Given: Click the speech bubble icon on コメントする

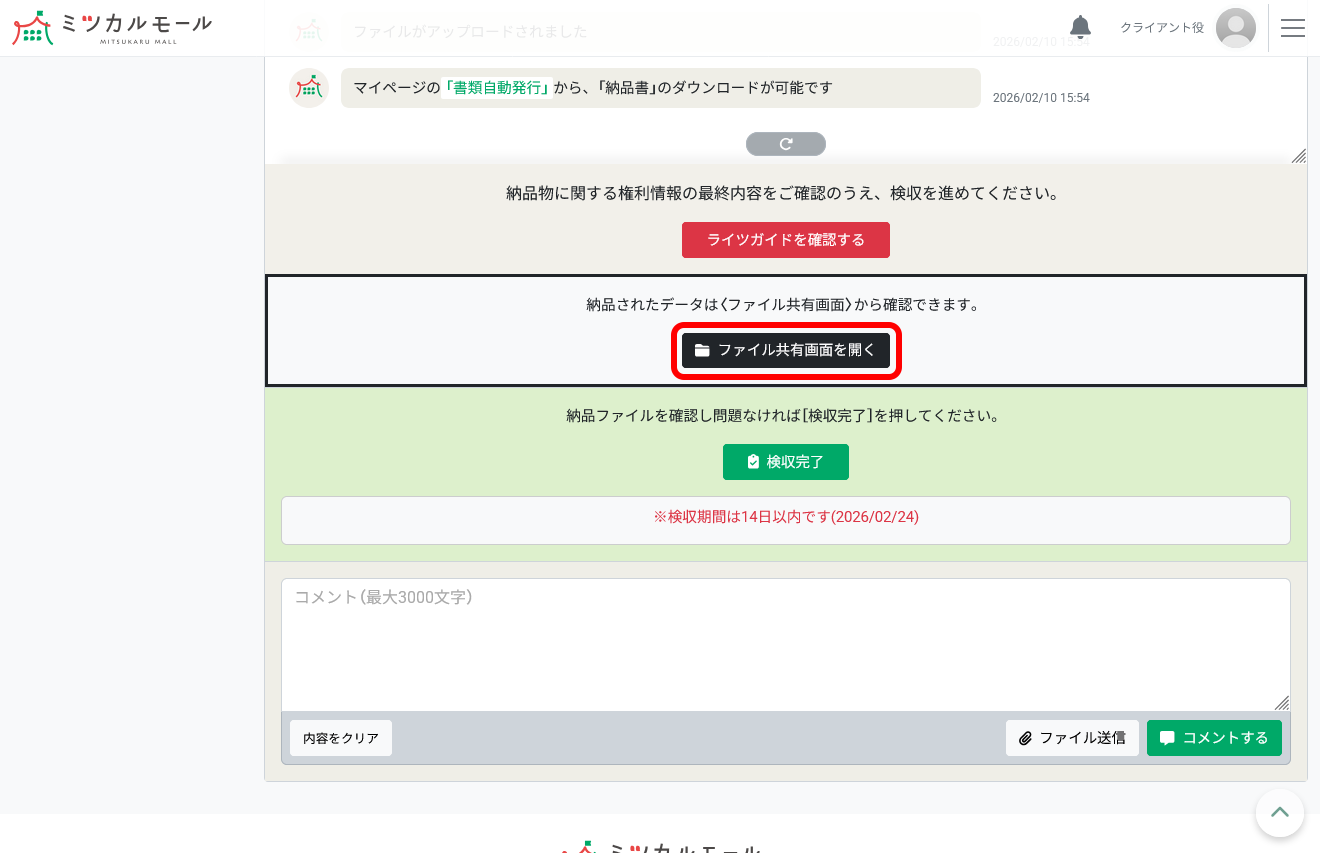Looking at the screenshot, I should point(1168,738).
